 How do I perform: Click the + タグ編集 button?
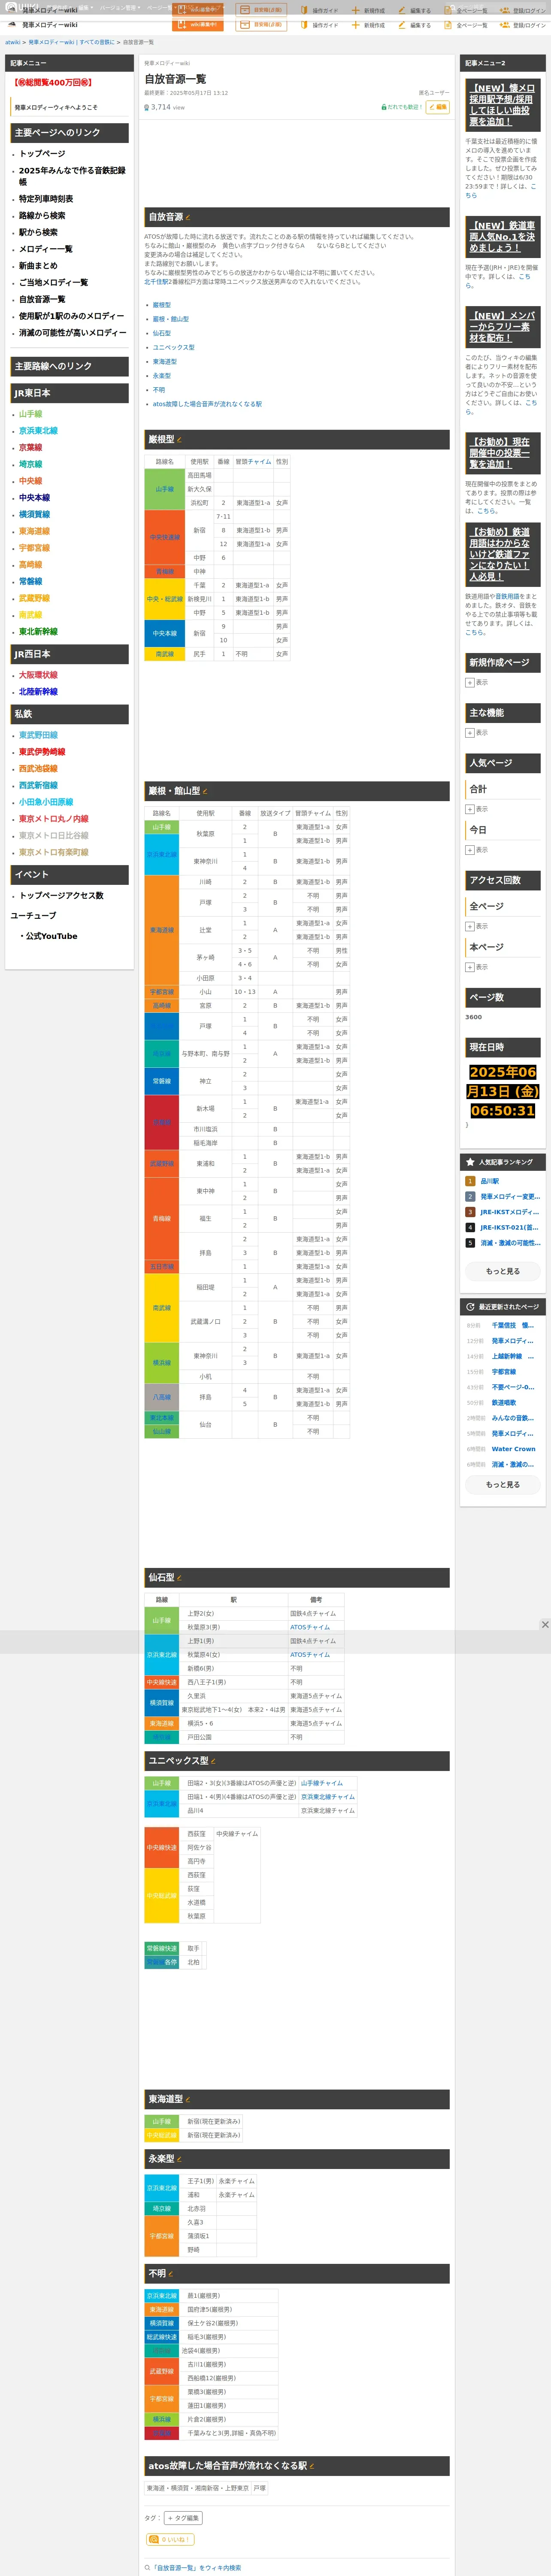pyautogui.click(x=183, y=2518)
